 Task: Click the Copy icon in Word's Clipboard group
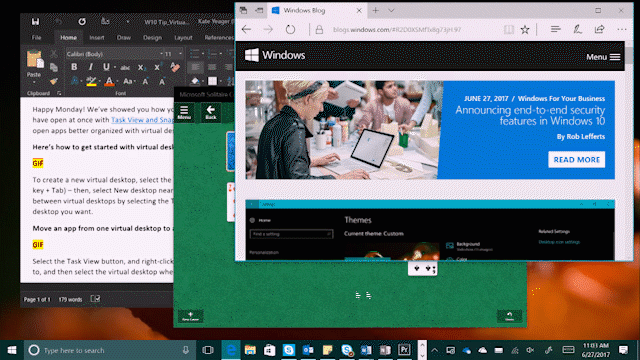pos(53,67)
